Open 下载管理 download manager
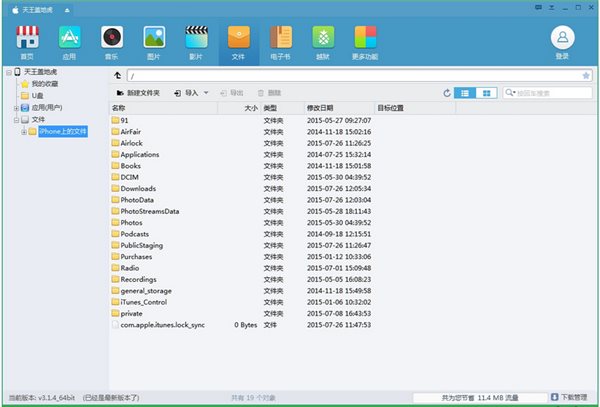Viewport: 600px width, 407px height. (x=567, y=397)
